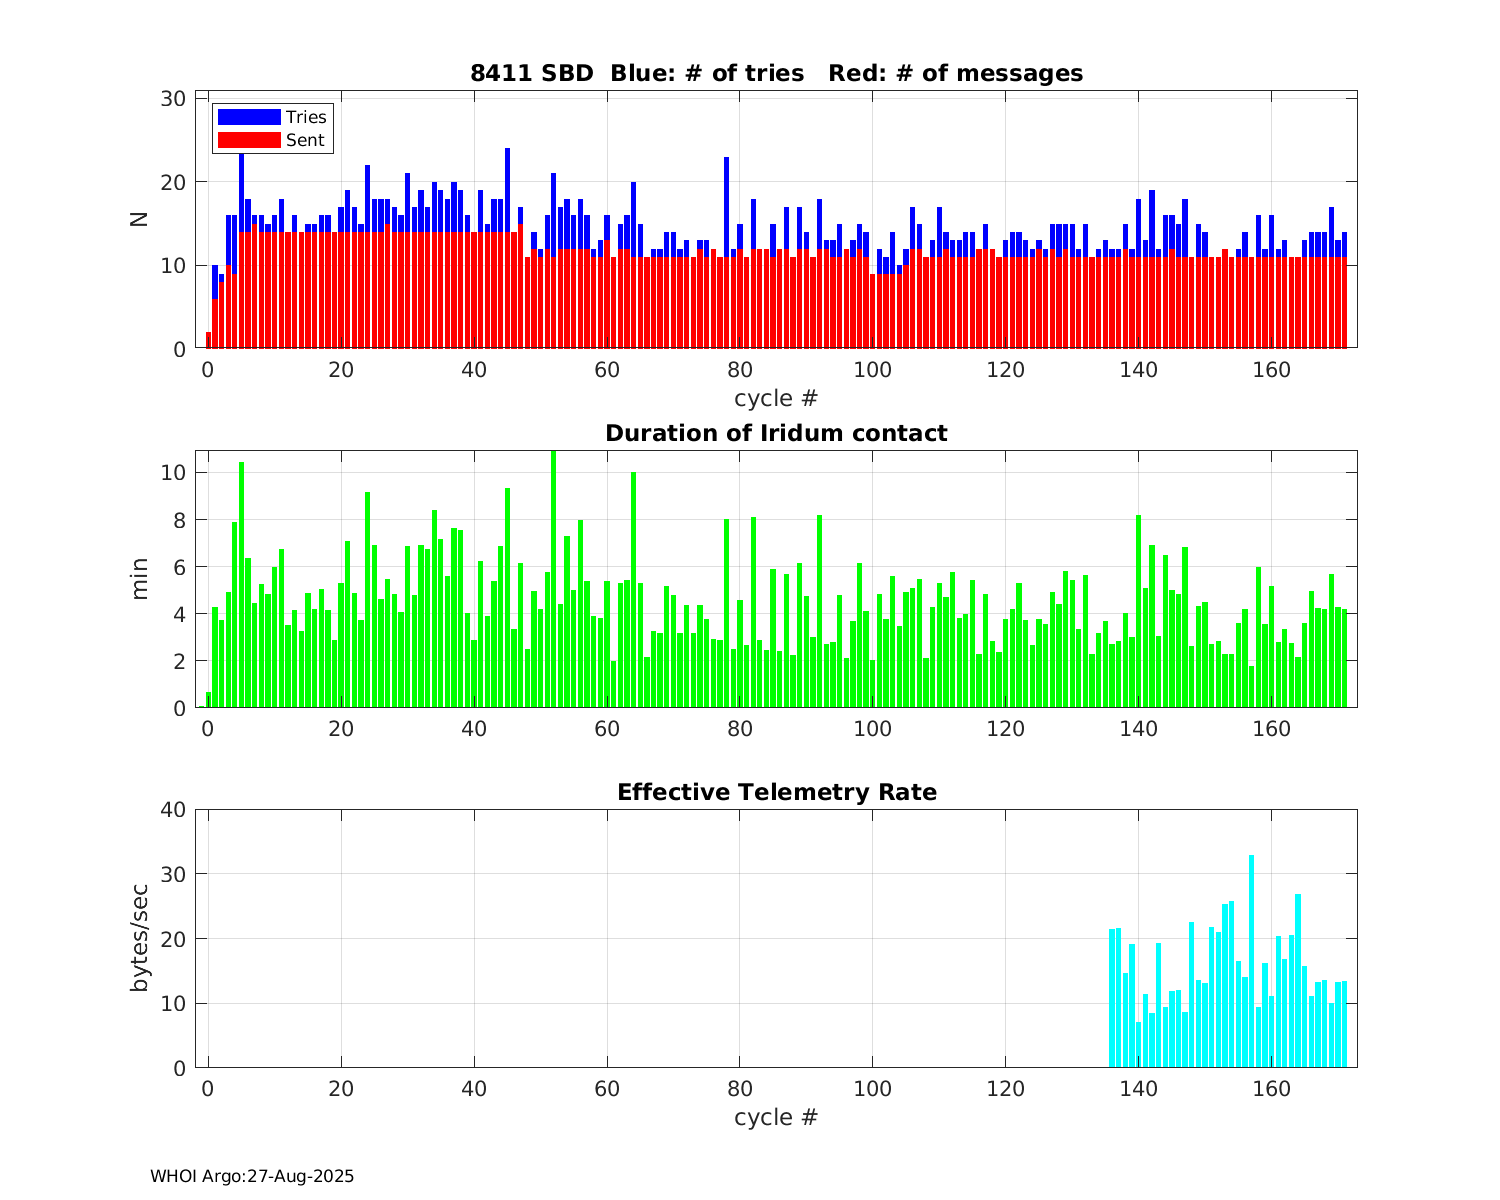Click 'cycle #' label under the top chart
The width and height of the screenshot is (1500, 1200).
776,398
